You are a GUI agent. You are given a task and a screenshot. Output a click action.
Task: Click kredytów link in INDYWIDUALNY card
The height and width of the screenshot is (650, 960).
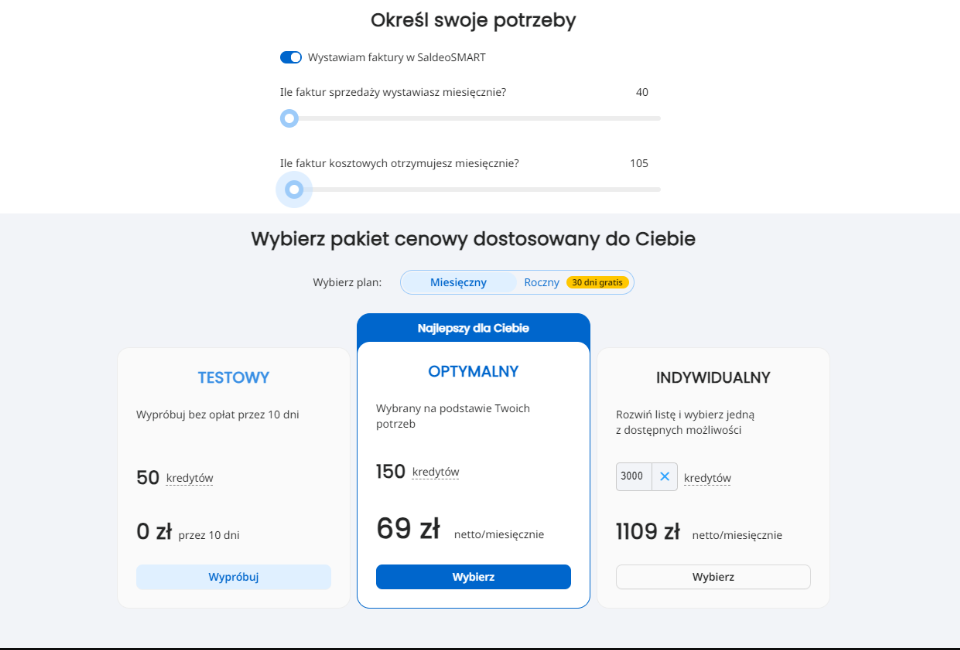708,478
